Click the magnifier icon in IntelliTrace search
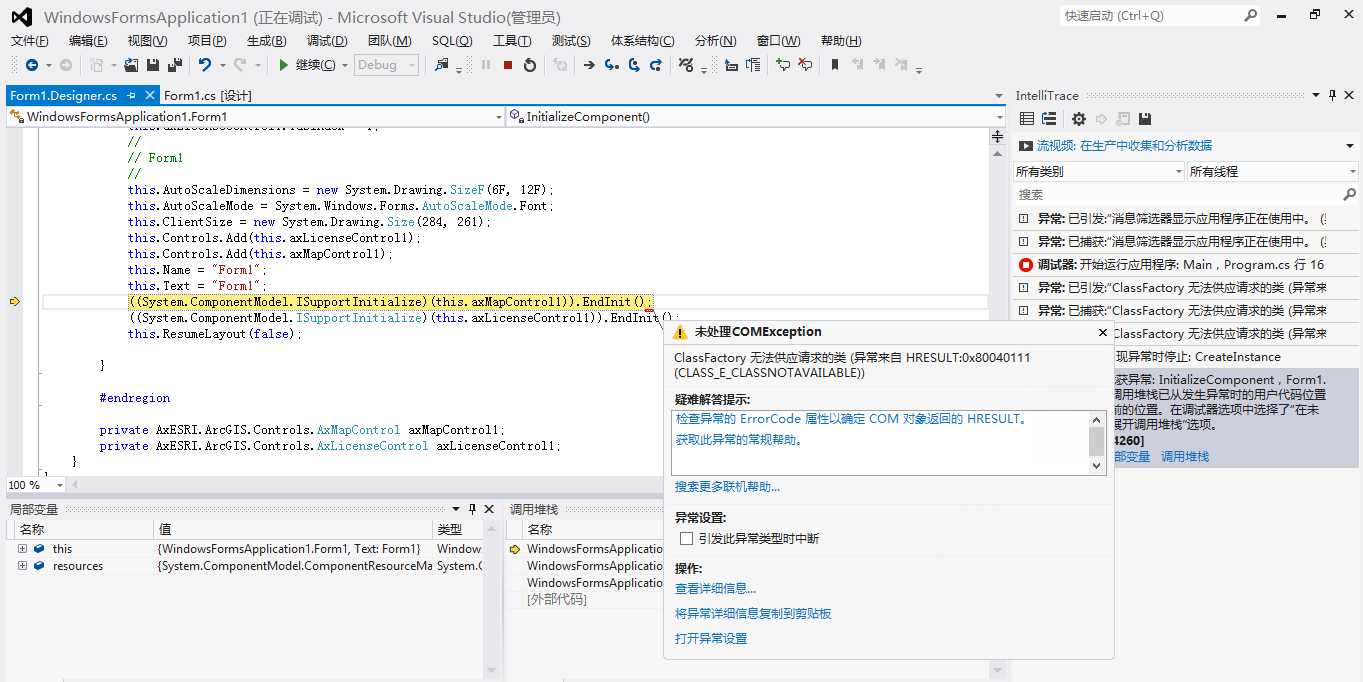The height and width of the screenshot is (682, 1363). point(1349,194)
